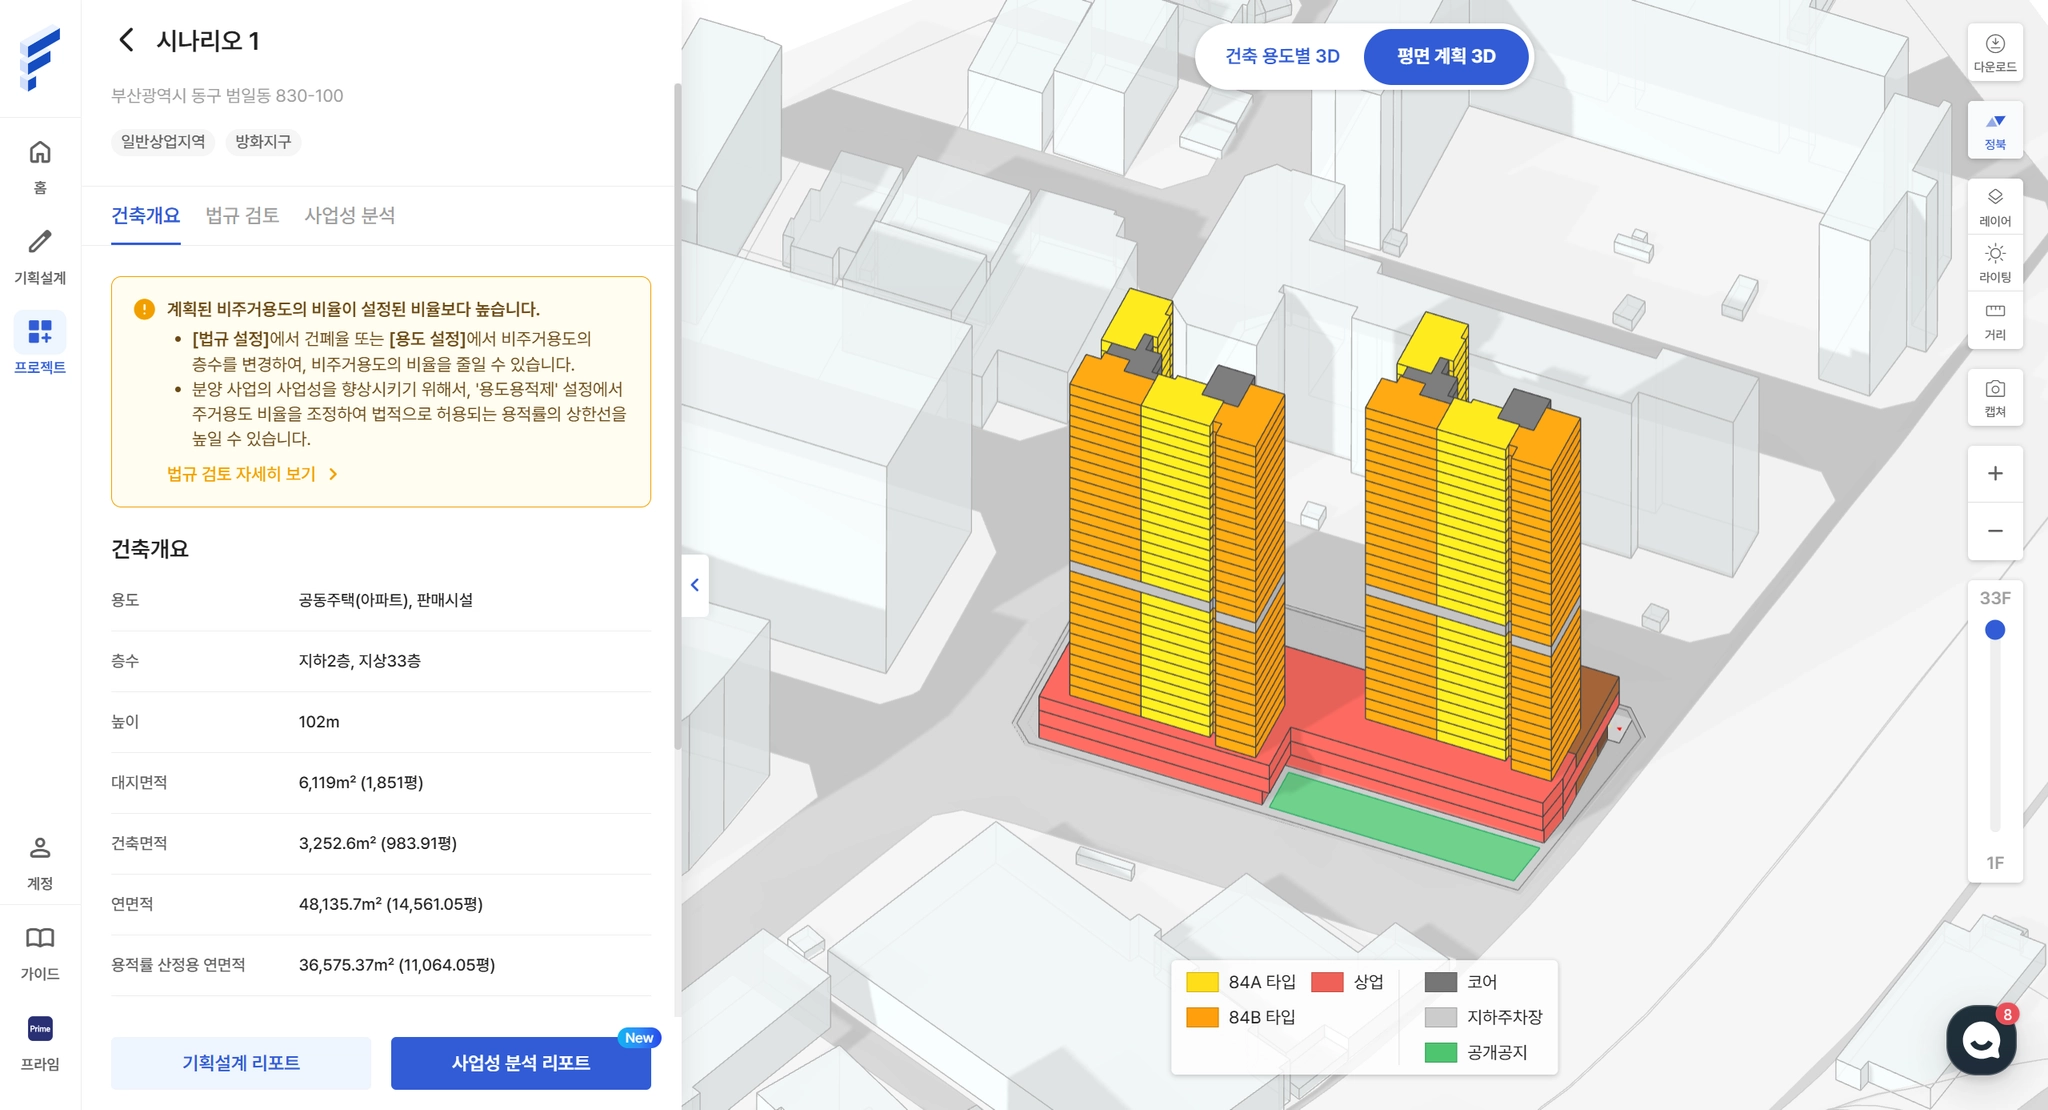
Task: Select the 거리 distance measuring tool
Action: click(1994, 320)
